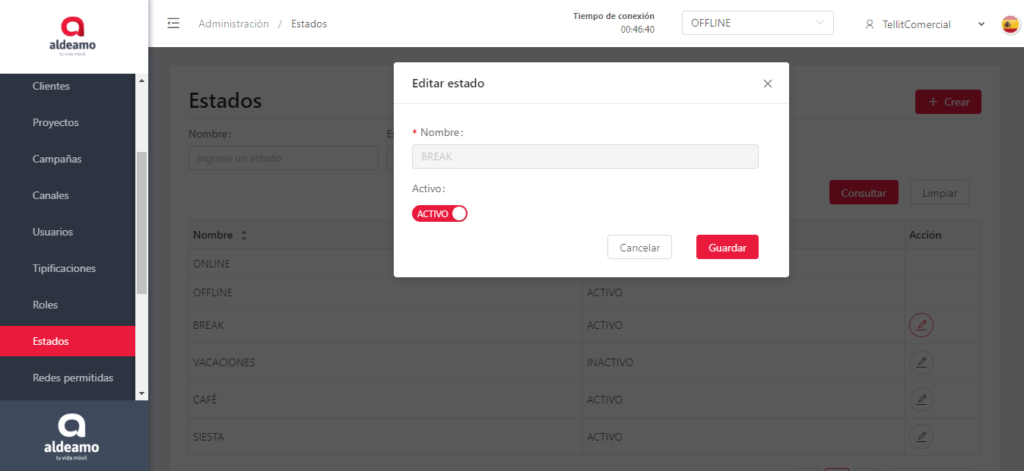Click the edit pencil icon for VACACIONES

coord(921,362)
